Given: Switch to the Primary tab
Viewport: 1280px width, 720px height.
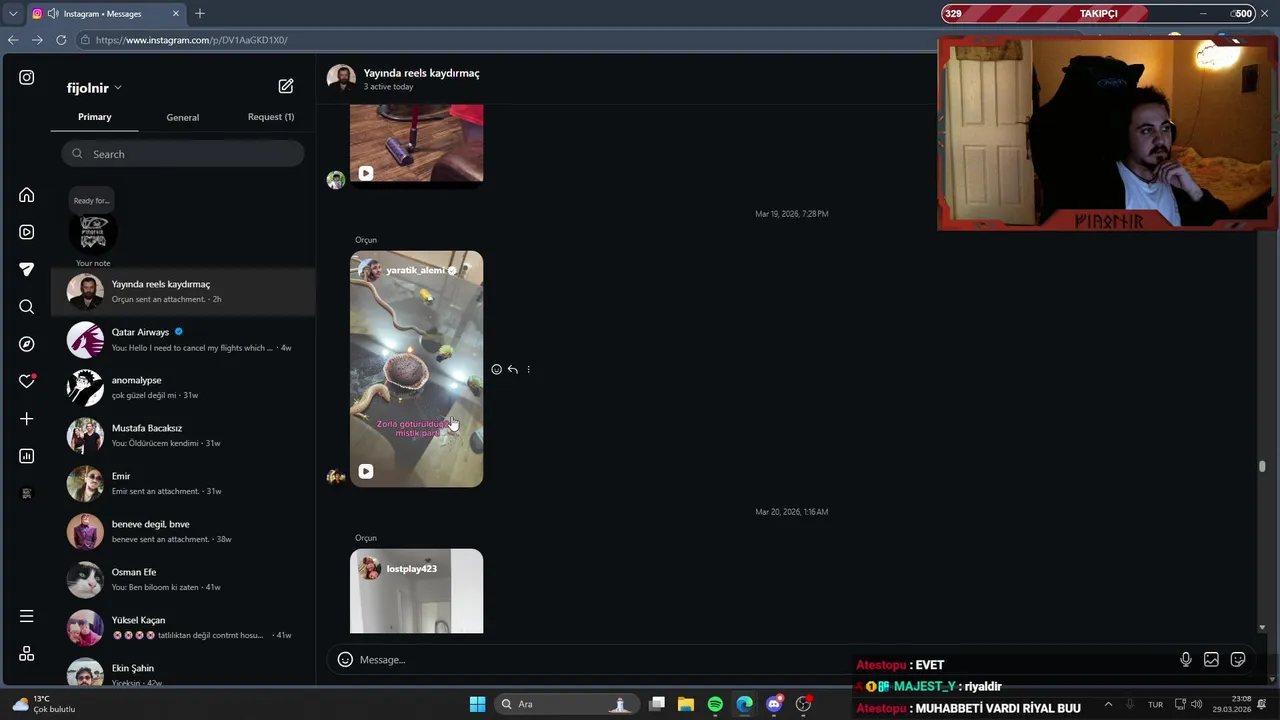Looking at the screenshot, I should coord(95,117).
